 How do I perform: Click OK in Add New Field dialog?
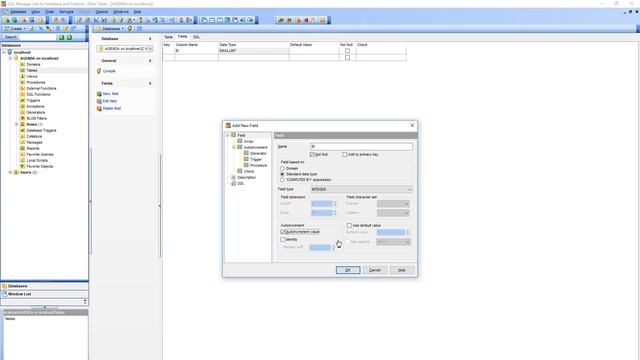point(348,270)
